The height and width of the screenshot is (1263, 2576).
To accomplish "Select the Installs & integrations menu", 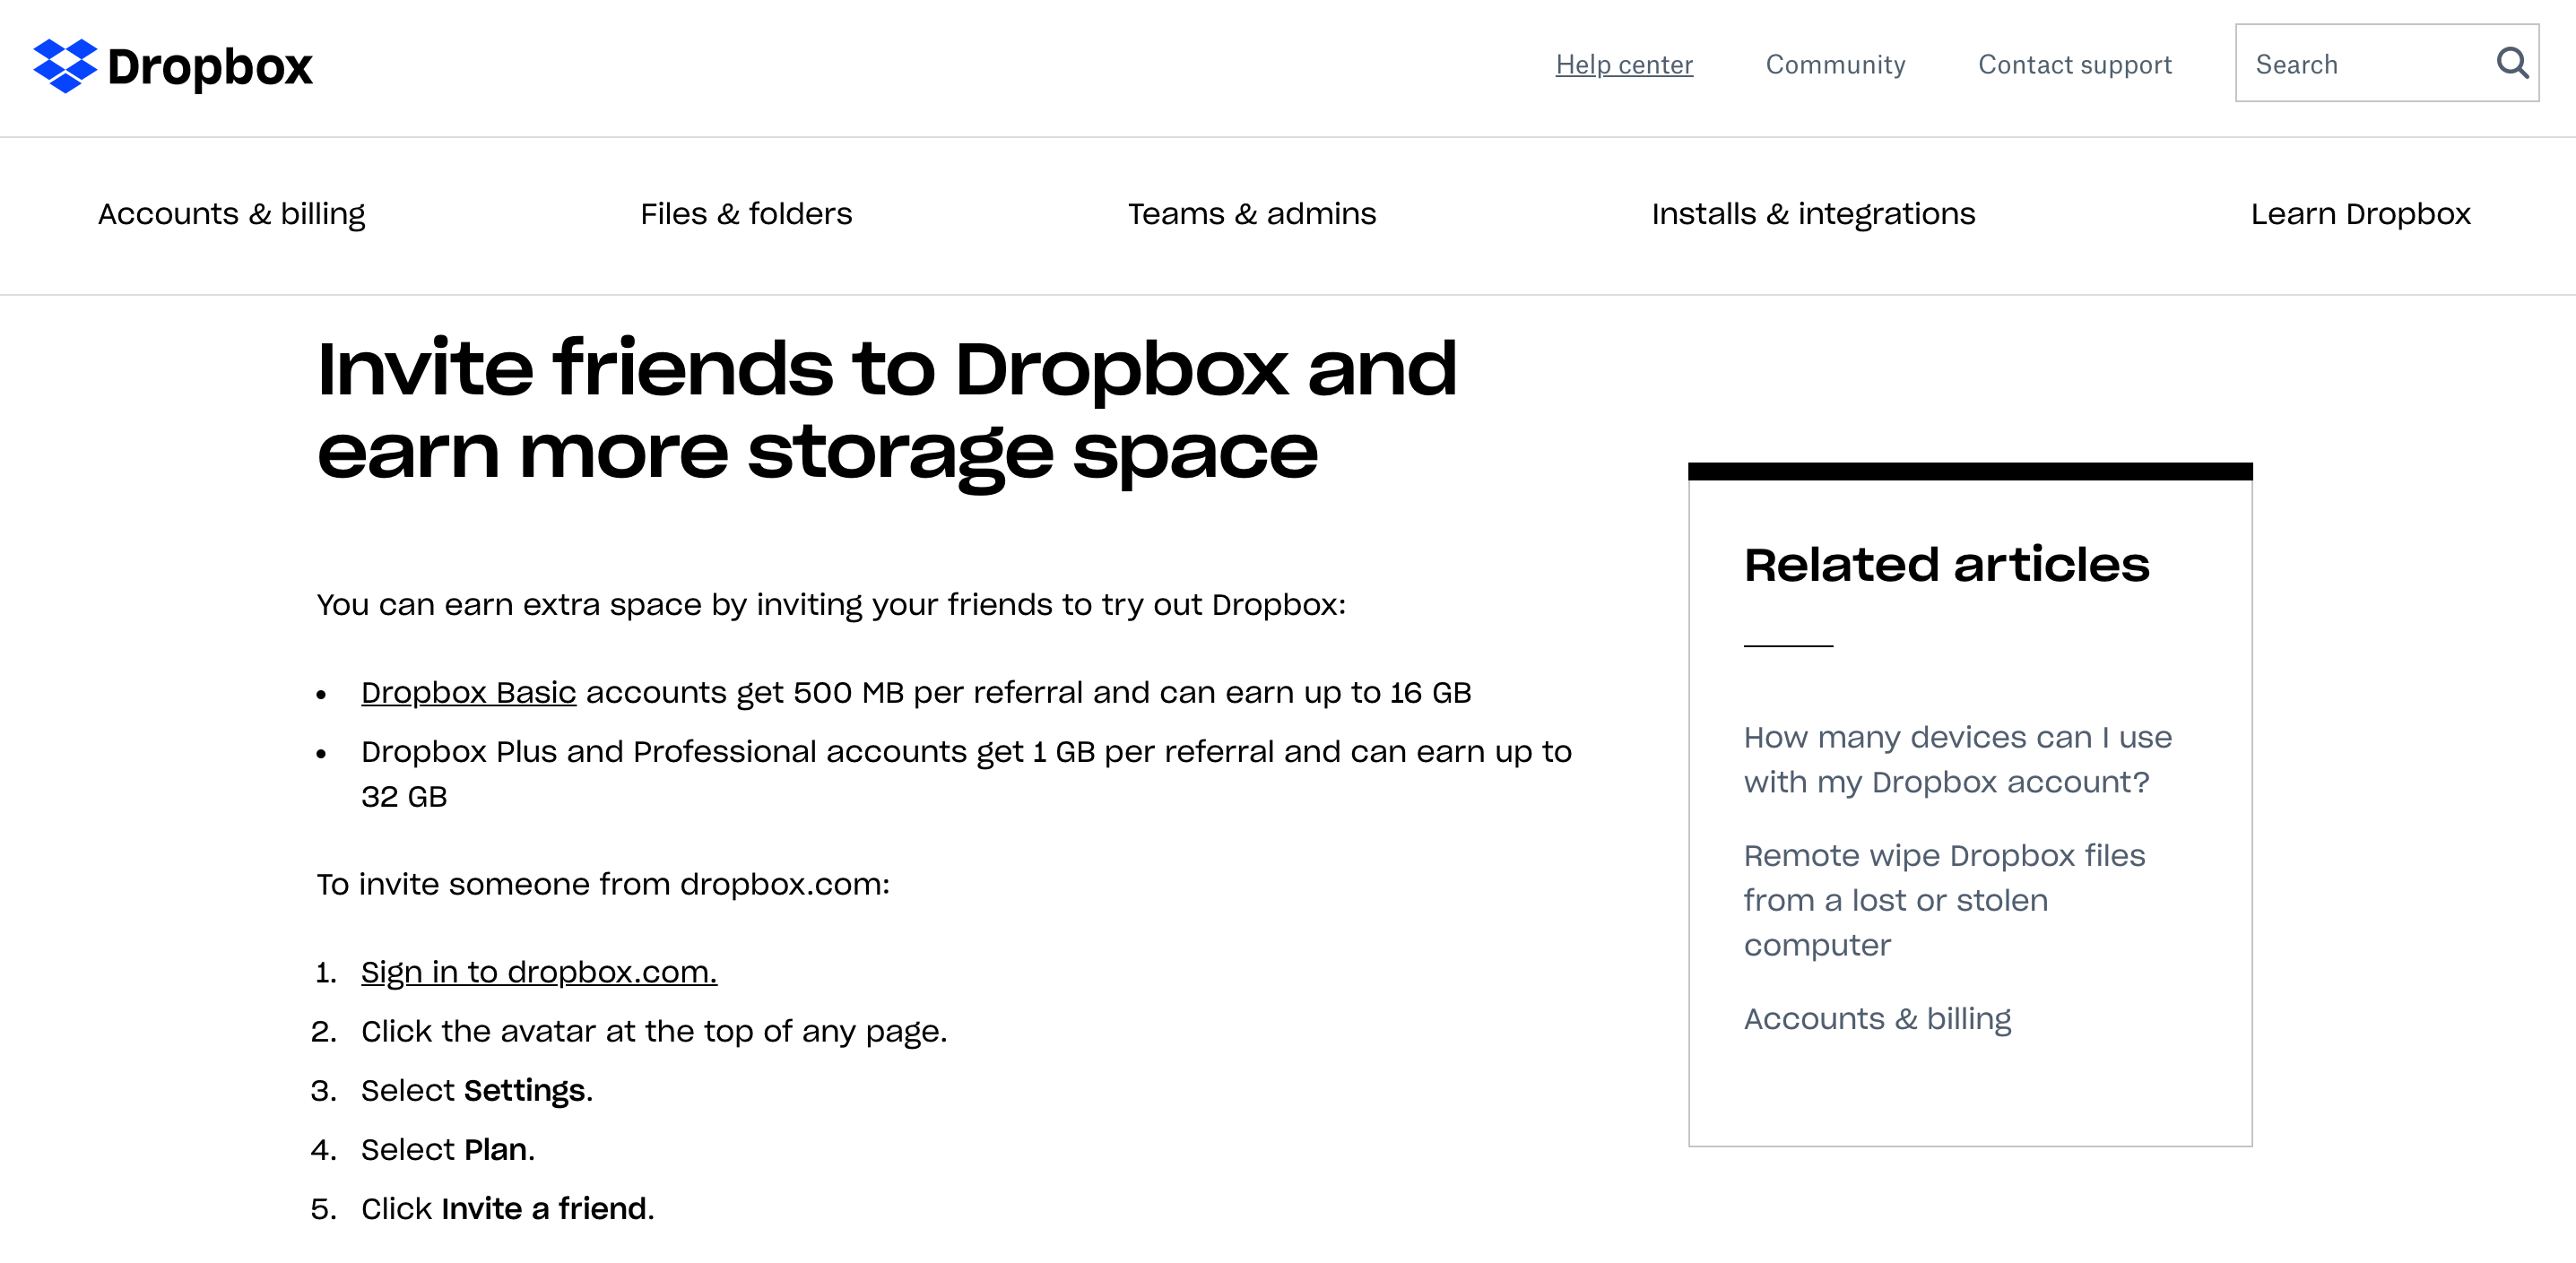I will 1813,214.
